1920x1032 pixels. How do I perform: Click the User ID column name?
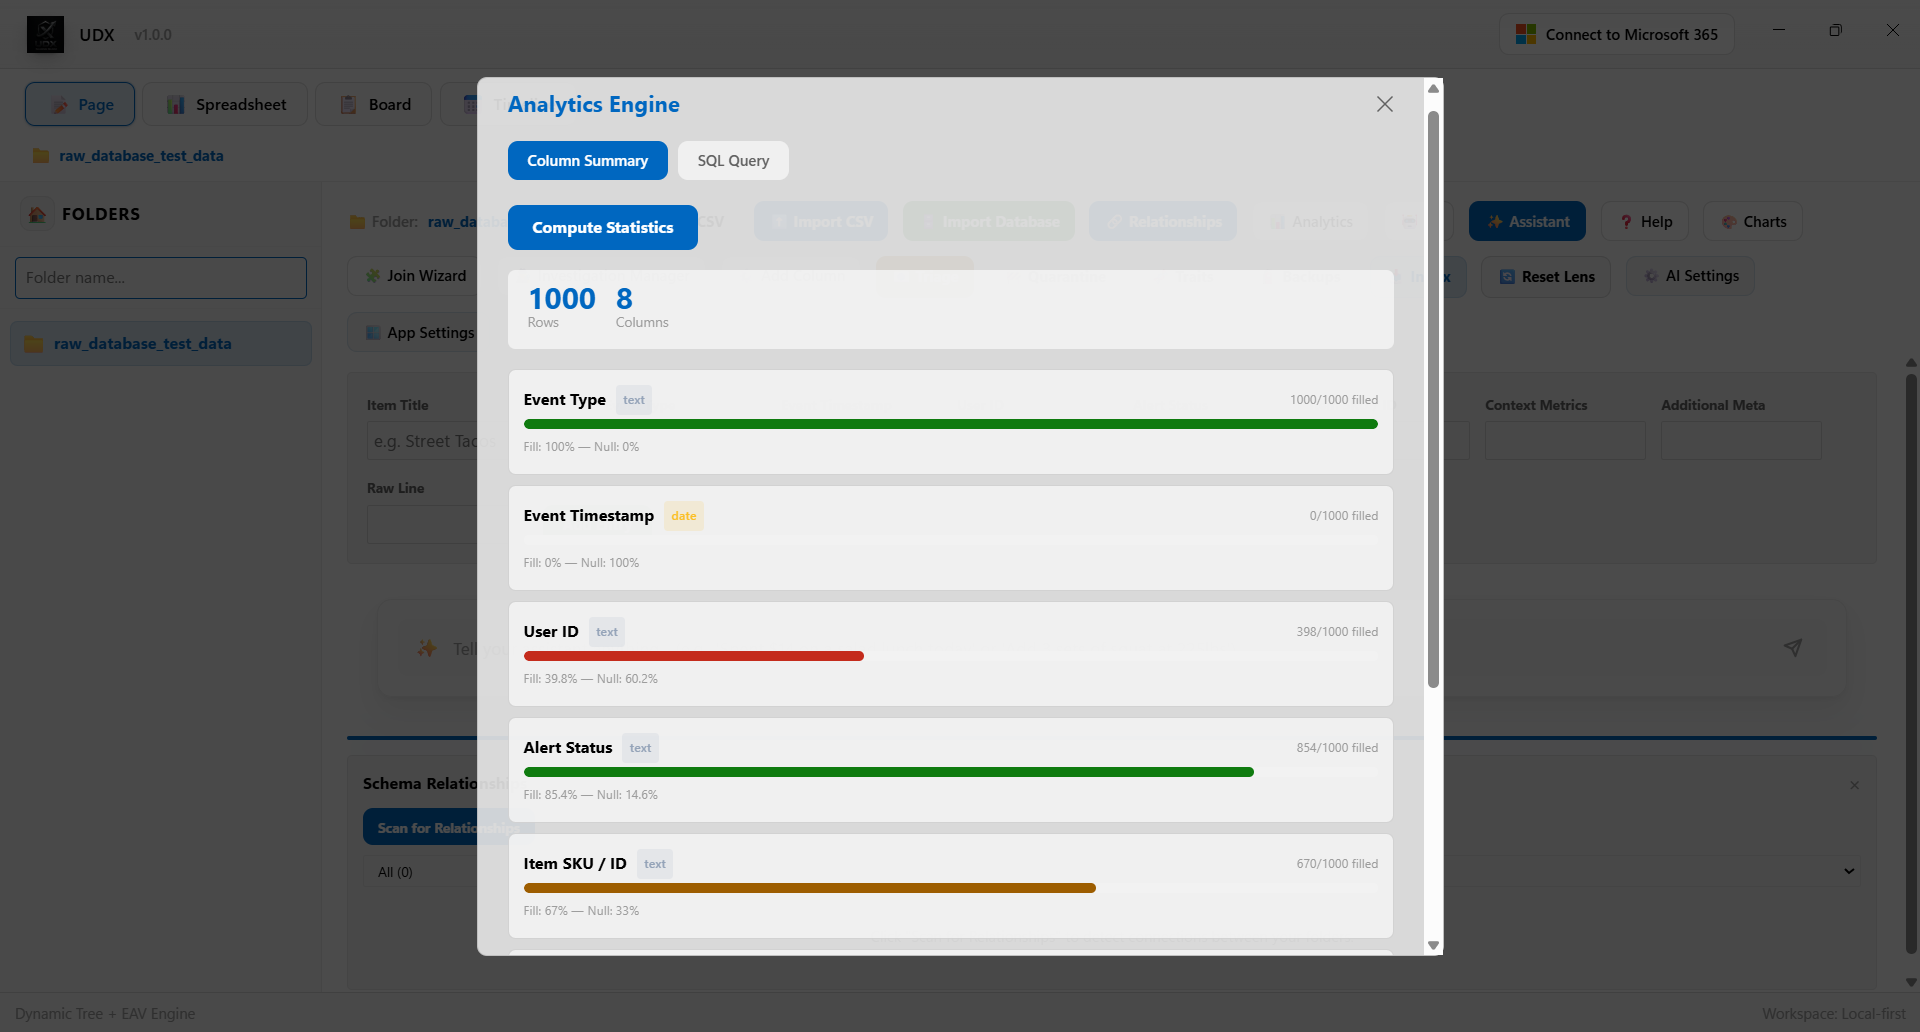click(x=551, y=632)
